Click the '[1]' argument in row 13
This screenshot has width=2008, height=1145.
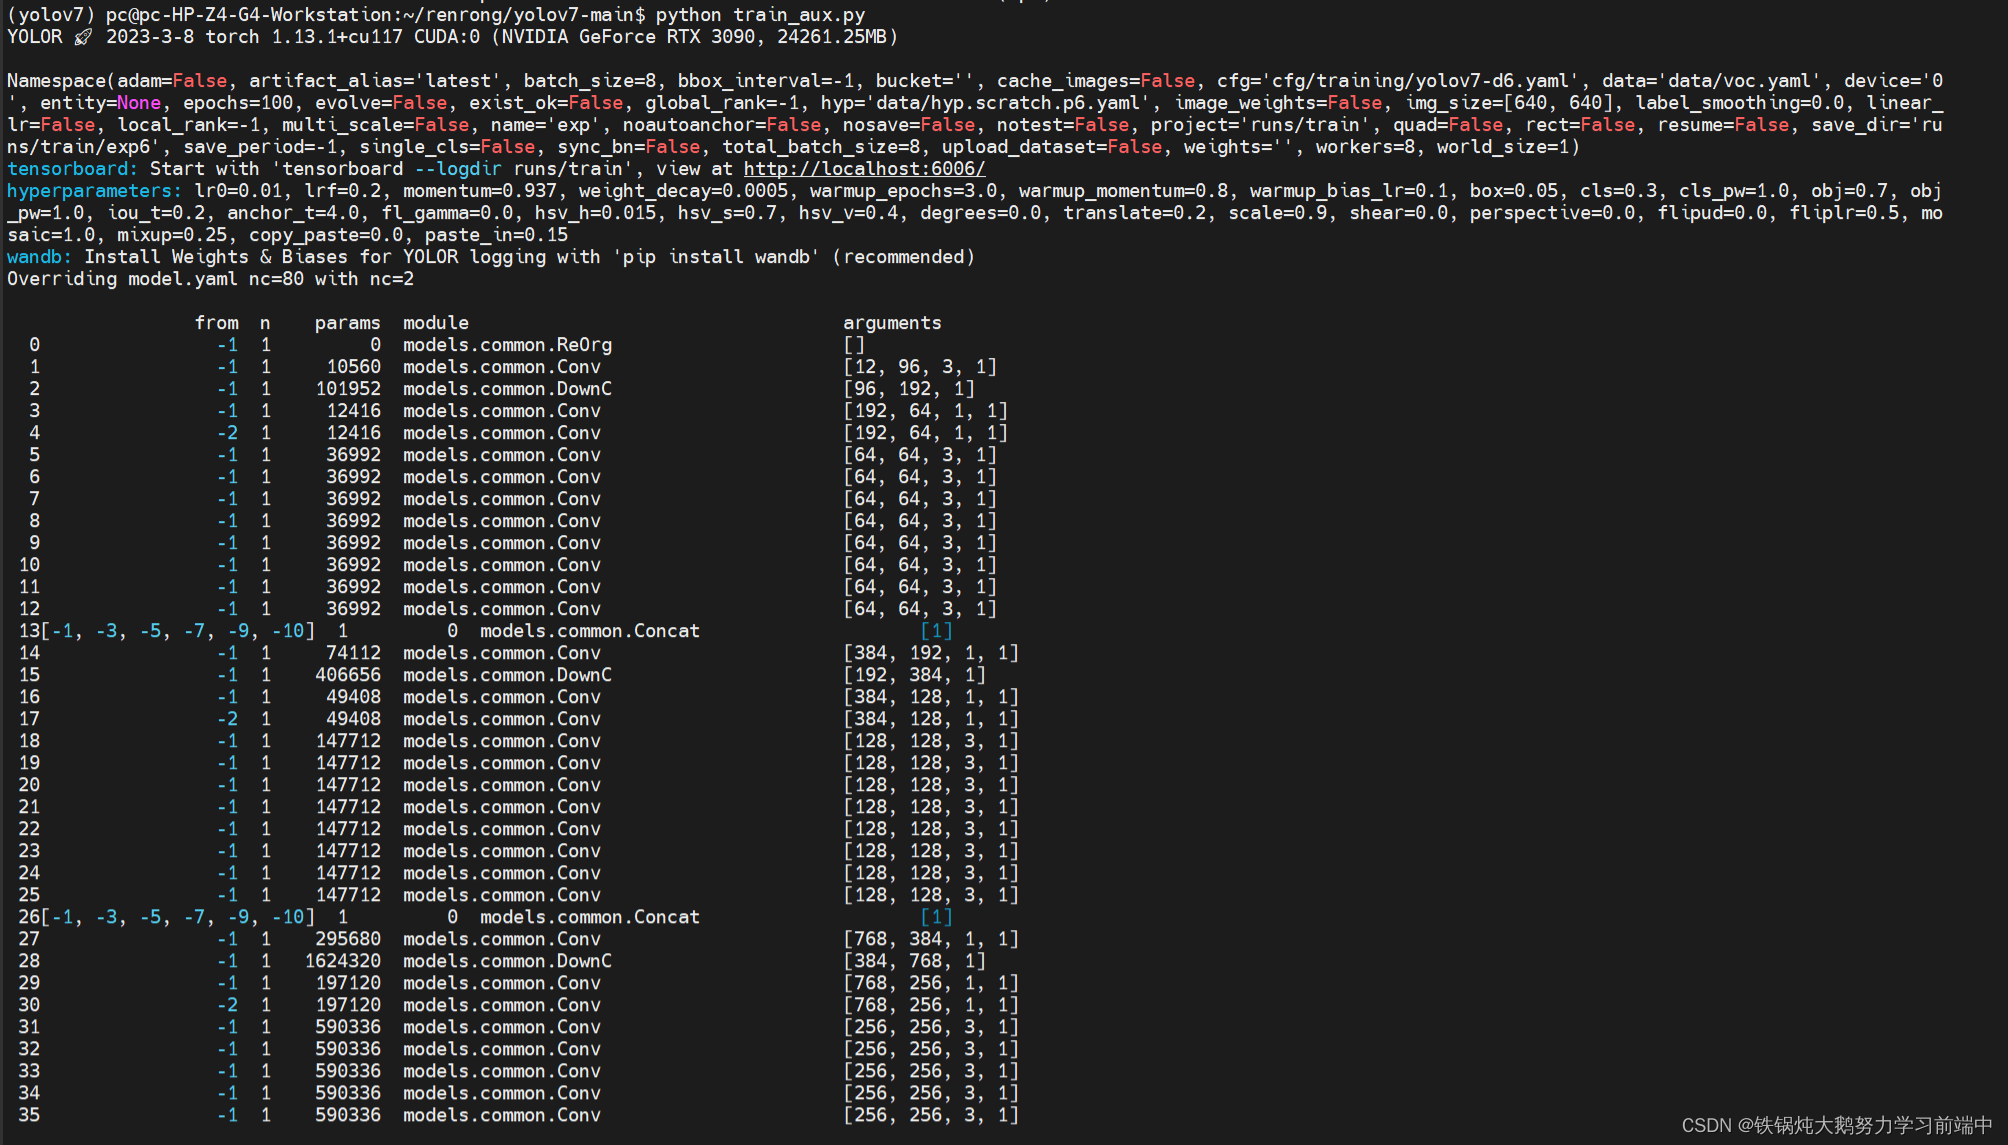click(x=936, y=631)
